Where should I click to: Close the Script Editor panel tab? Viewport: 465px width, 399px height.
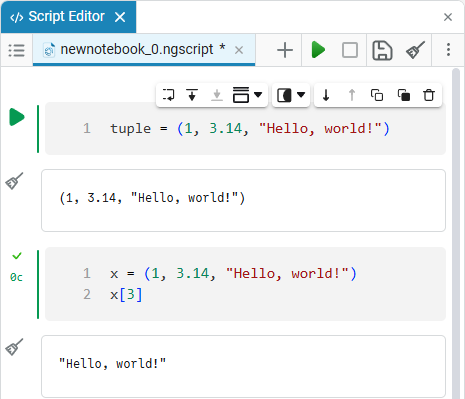(120, 17)
